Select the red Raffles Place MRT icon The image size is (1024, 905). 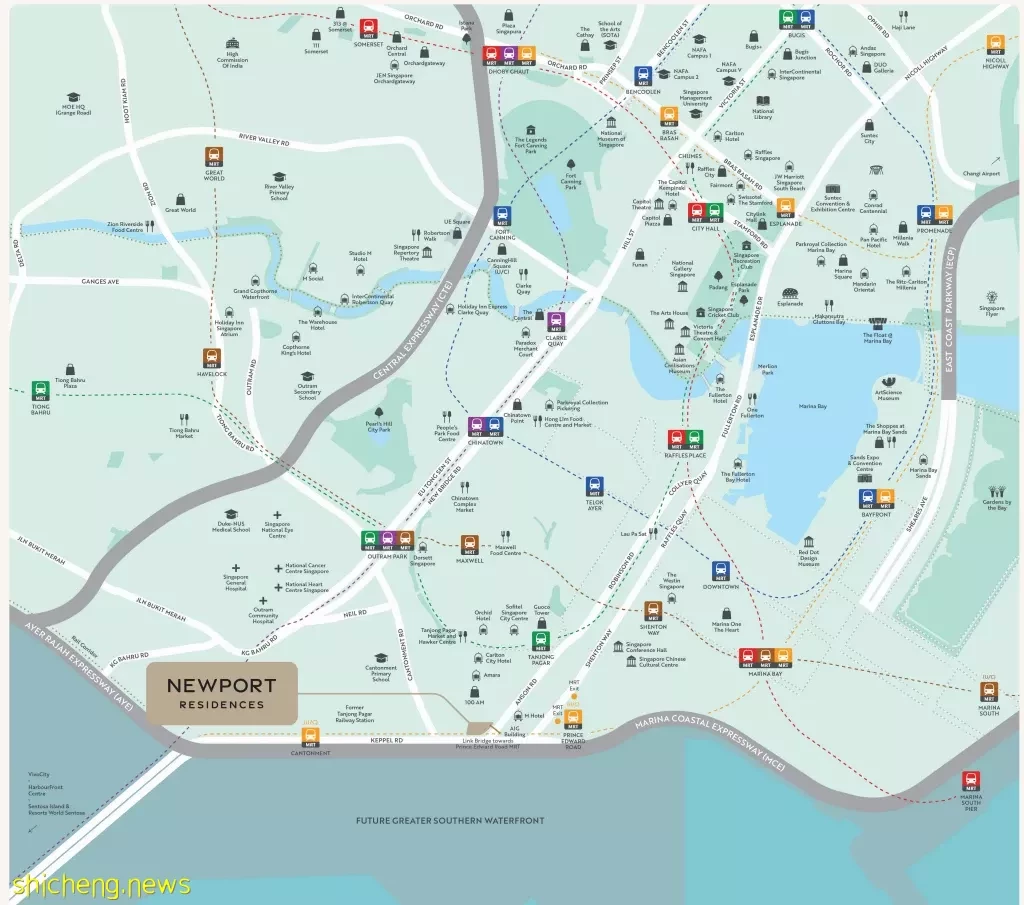point(677,440)
